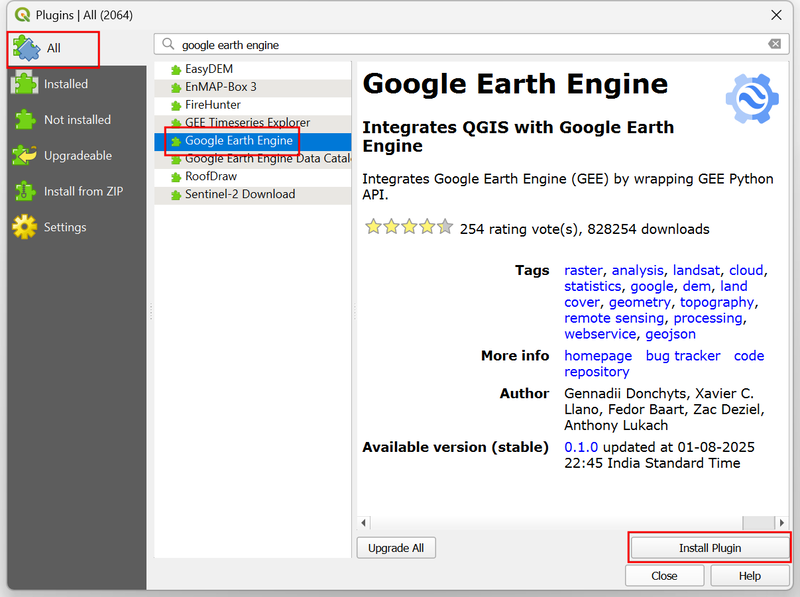
Task: Switch to the Not installed tab
Action: 77,120
